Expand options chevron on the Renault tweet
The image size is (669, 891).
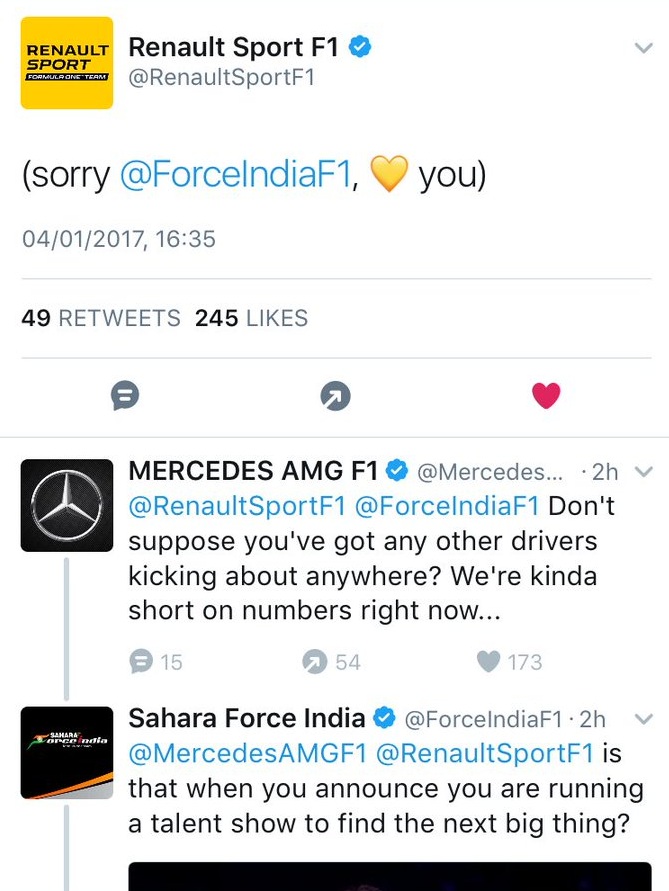click(x=643, y=48)
